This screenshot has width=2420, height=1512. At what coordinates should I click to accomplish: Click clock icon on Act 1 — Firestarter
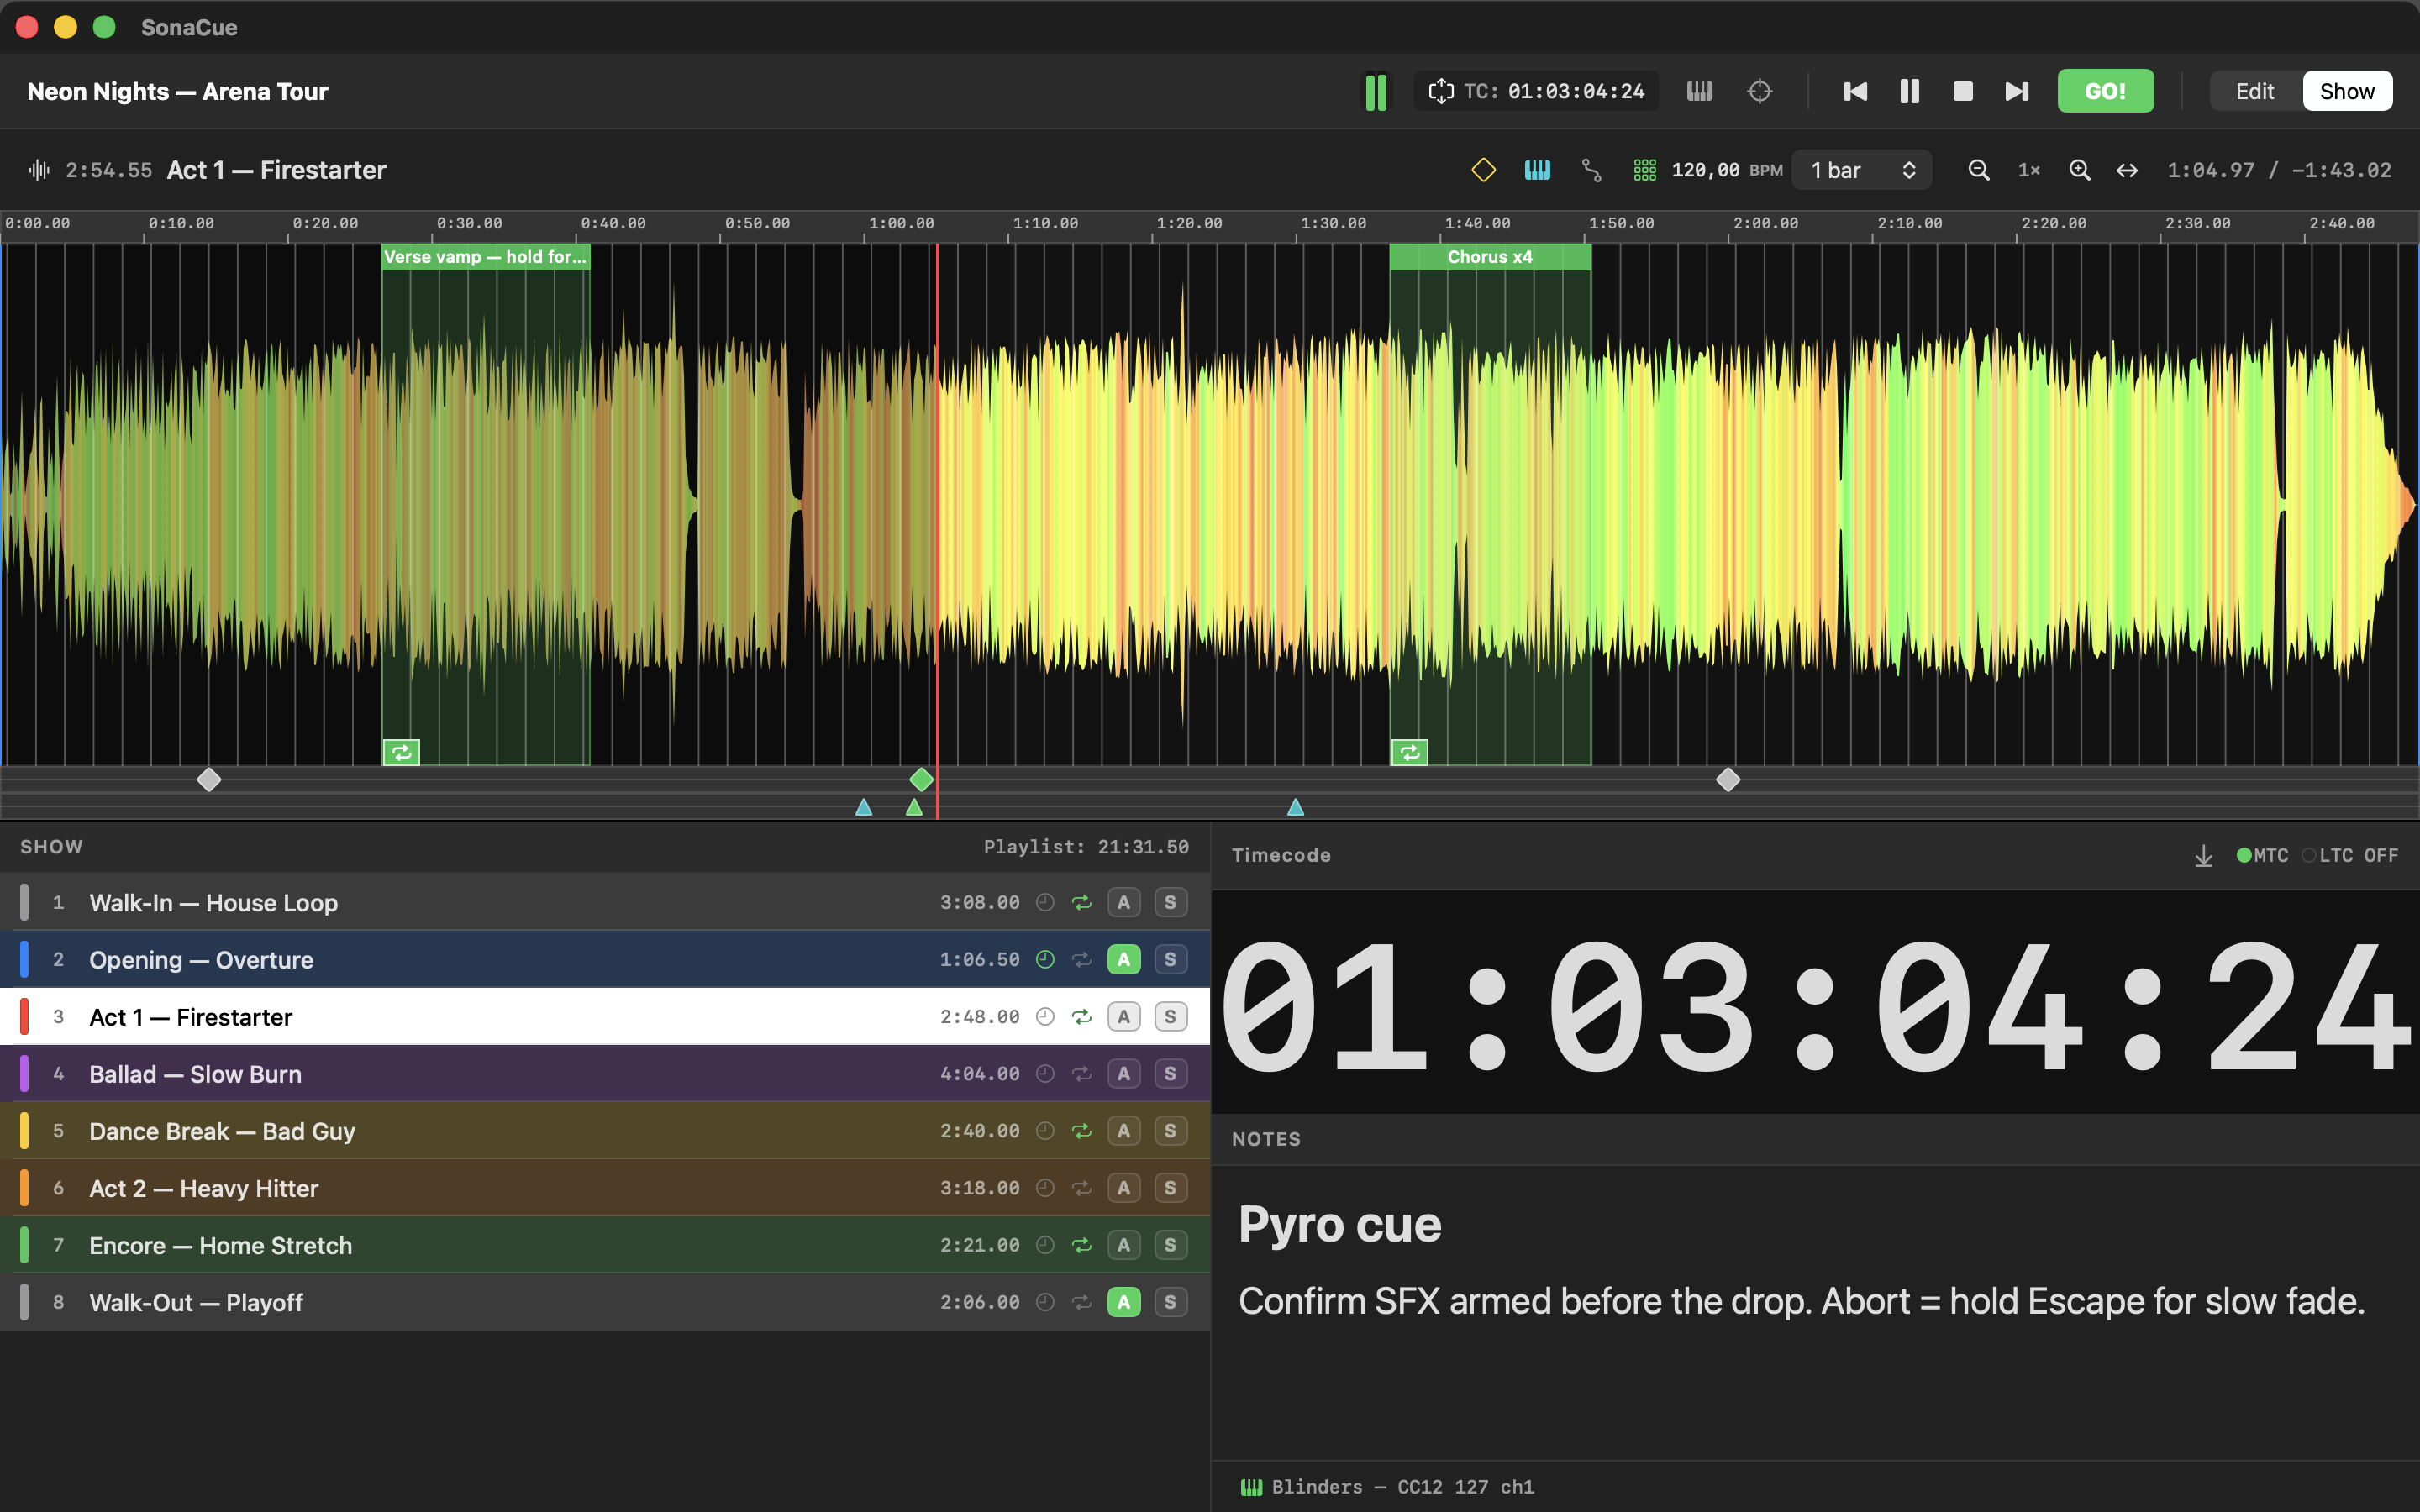tap(1045, 1016)
